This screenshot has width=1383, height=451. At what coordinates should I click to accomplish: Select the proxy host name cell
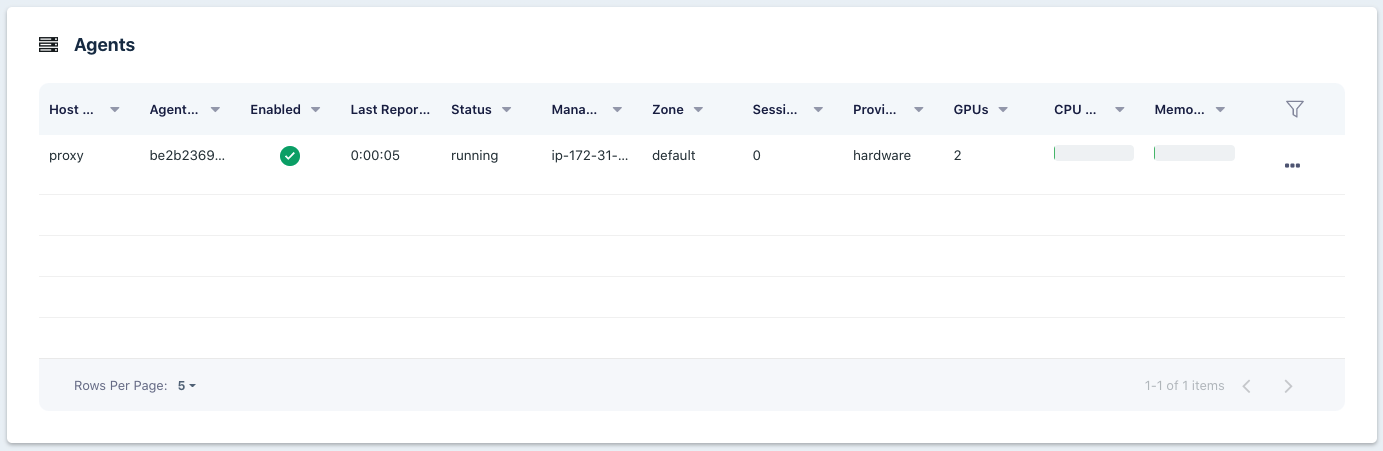click(66, 156)
